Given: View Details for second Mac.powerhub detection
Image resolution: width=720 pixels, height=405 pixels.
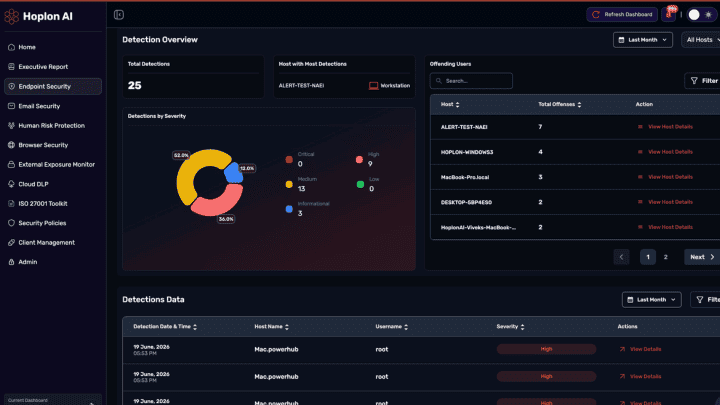Looking at the screenshot, I should pos(641,377).
